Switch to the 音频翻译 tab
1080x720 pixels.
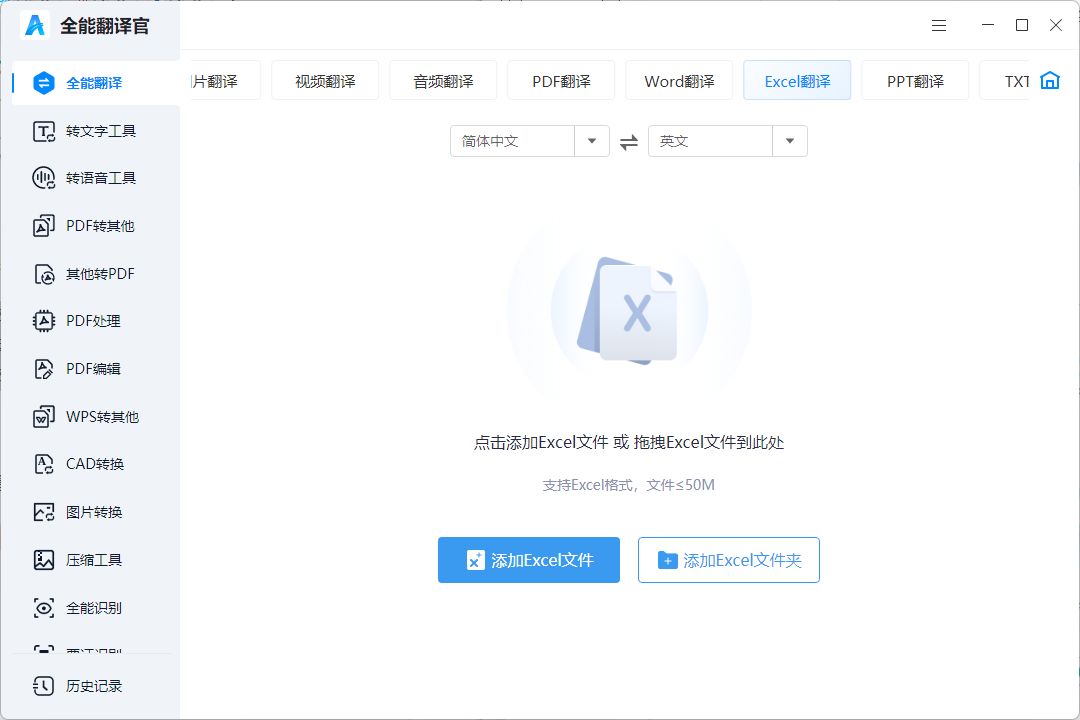(443, 81)
